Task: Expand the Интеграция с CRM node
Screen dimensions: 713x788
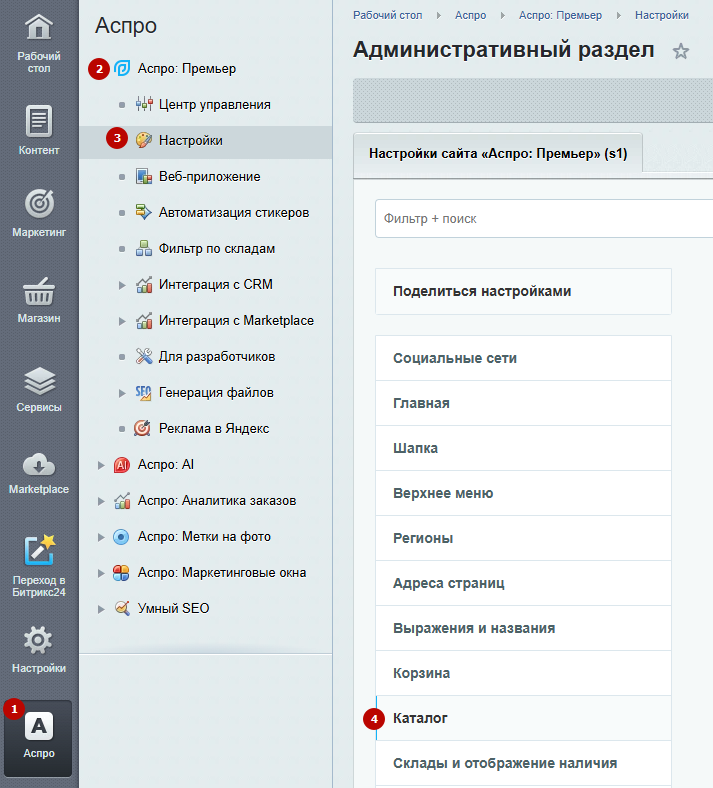Action: (122, 285)
